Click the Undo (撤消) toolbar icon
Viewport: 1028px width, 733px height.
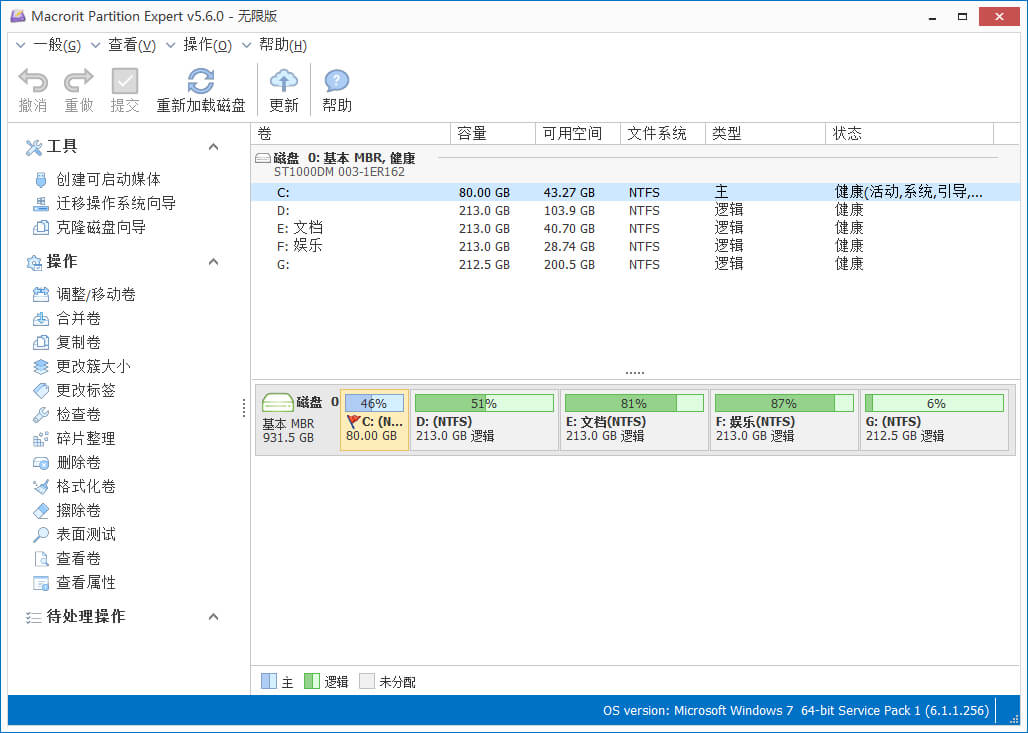coord(33,81)
